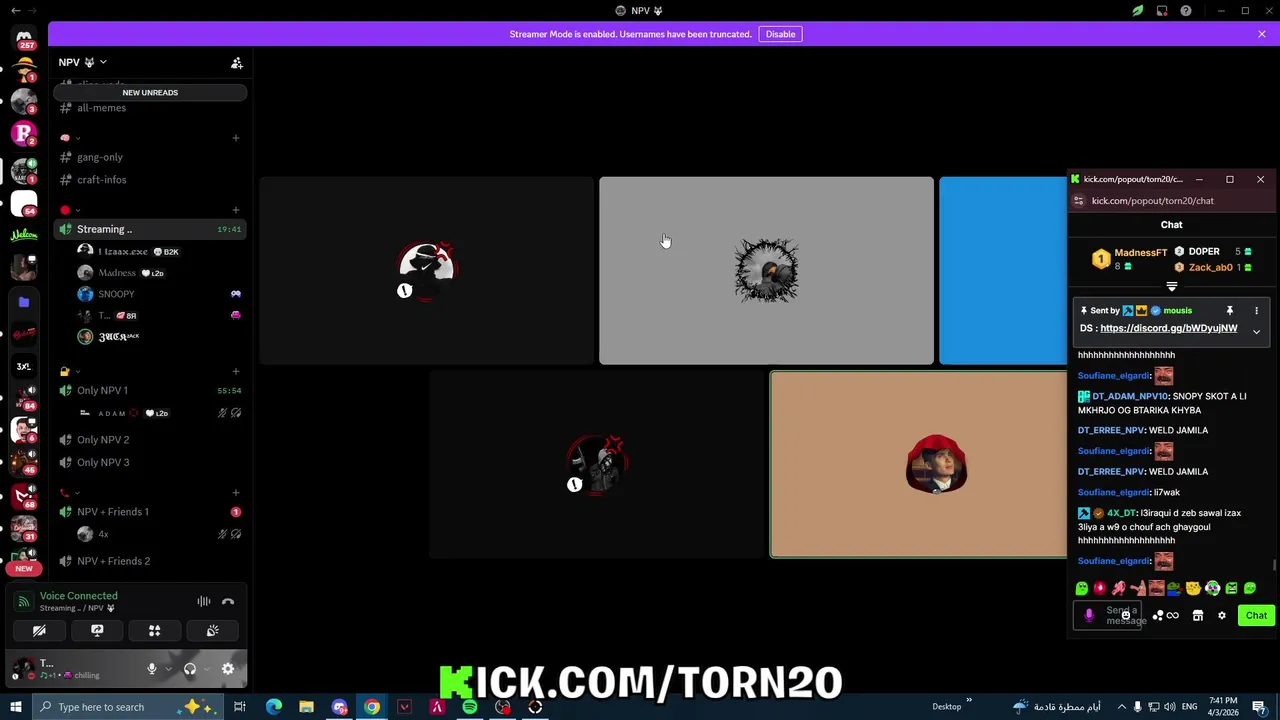Open the server folder icon in the sidebar

coord(24,302)
